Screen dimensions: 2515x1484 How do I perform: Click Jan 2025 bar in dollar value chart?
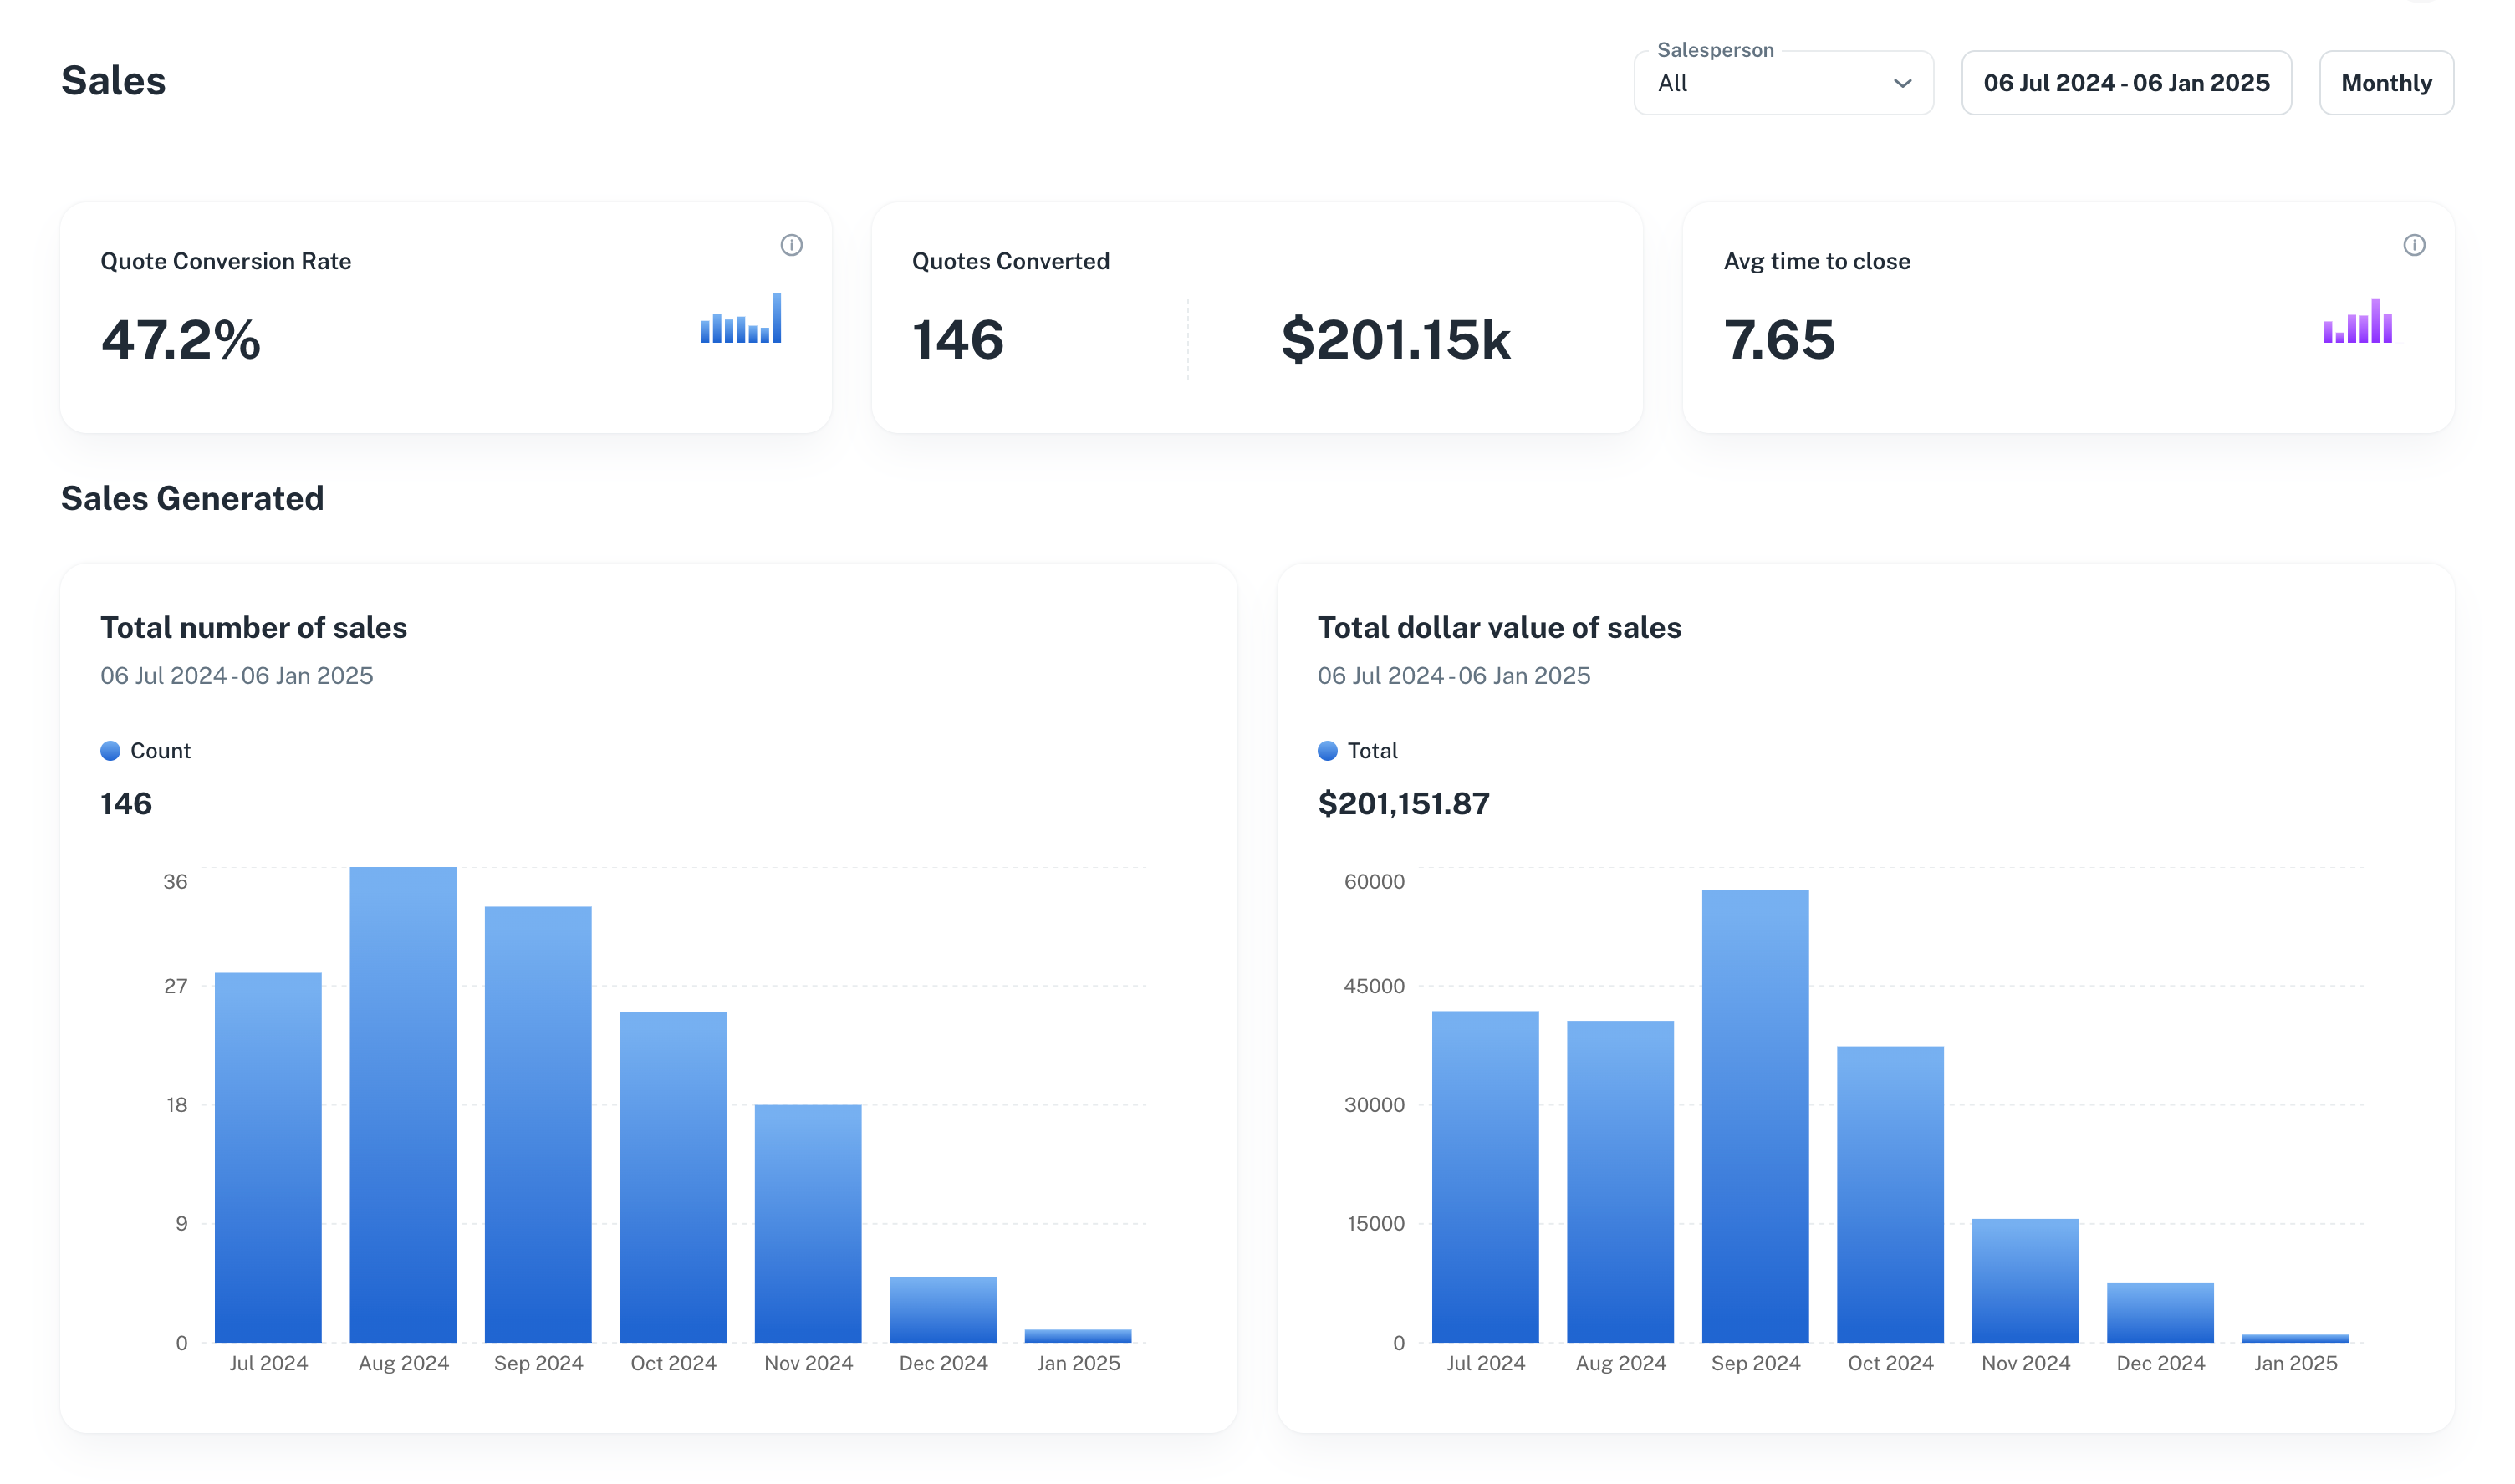coord(2295,1338)
